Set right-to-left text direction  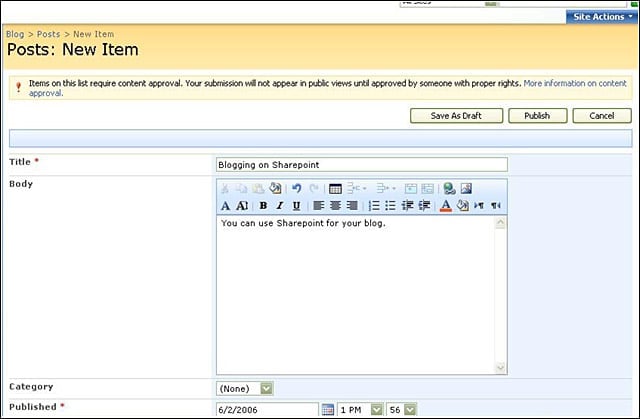tap(496, 206)
